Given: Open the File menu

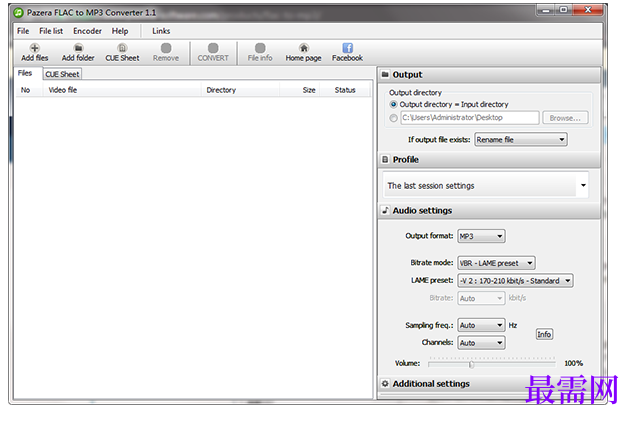Looking at the screenshot, I should tap(23, 31).
